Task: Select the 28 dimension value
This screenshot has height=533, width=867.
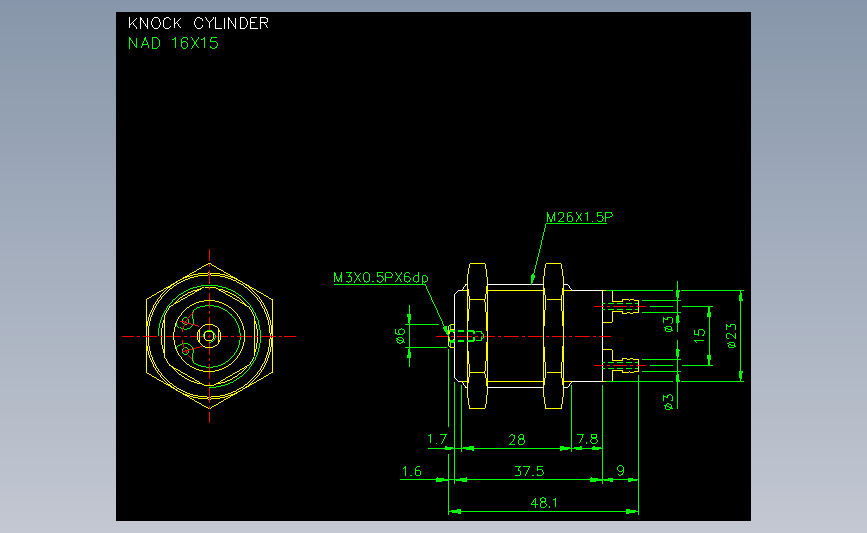Action: coord(516,440)
